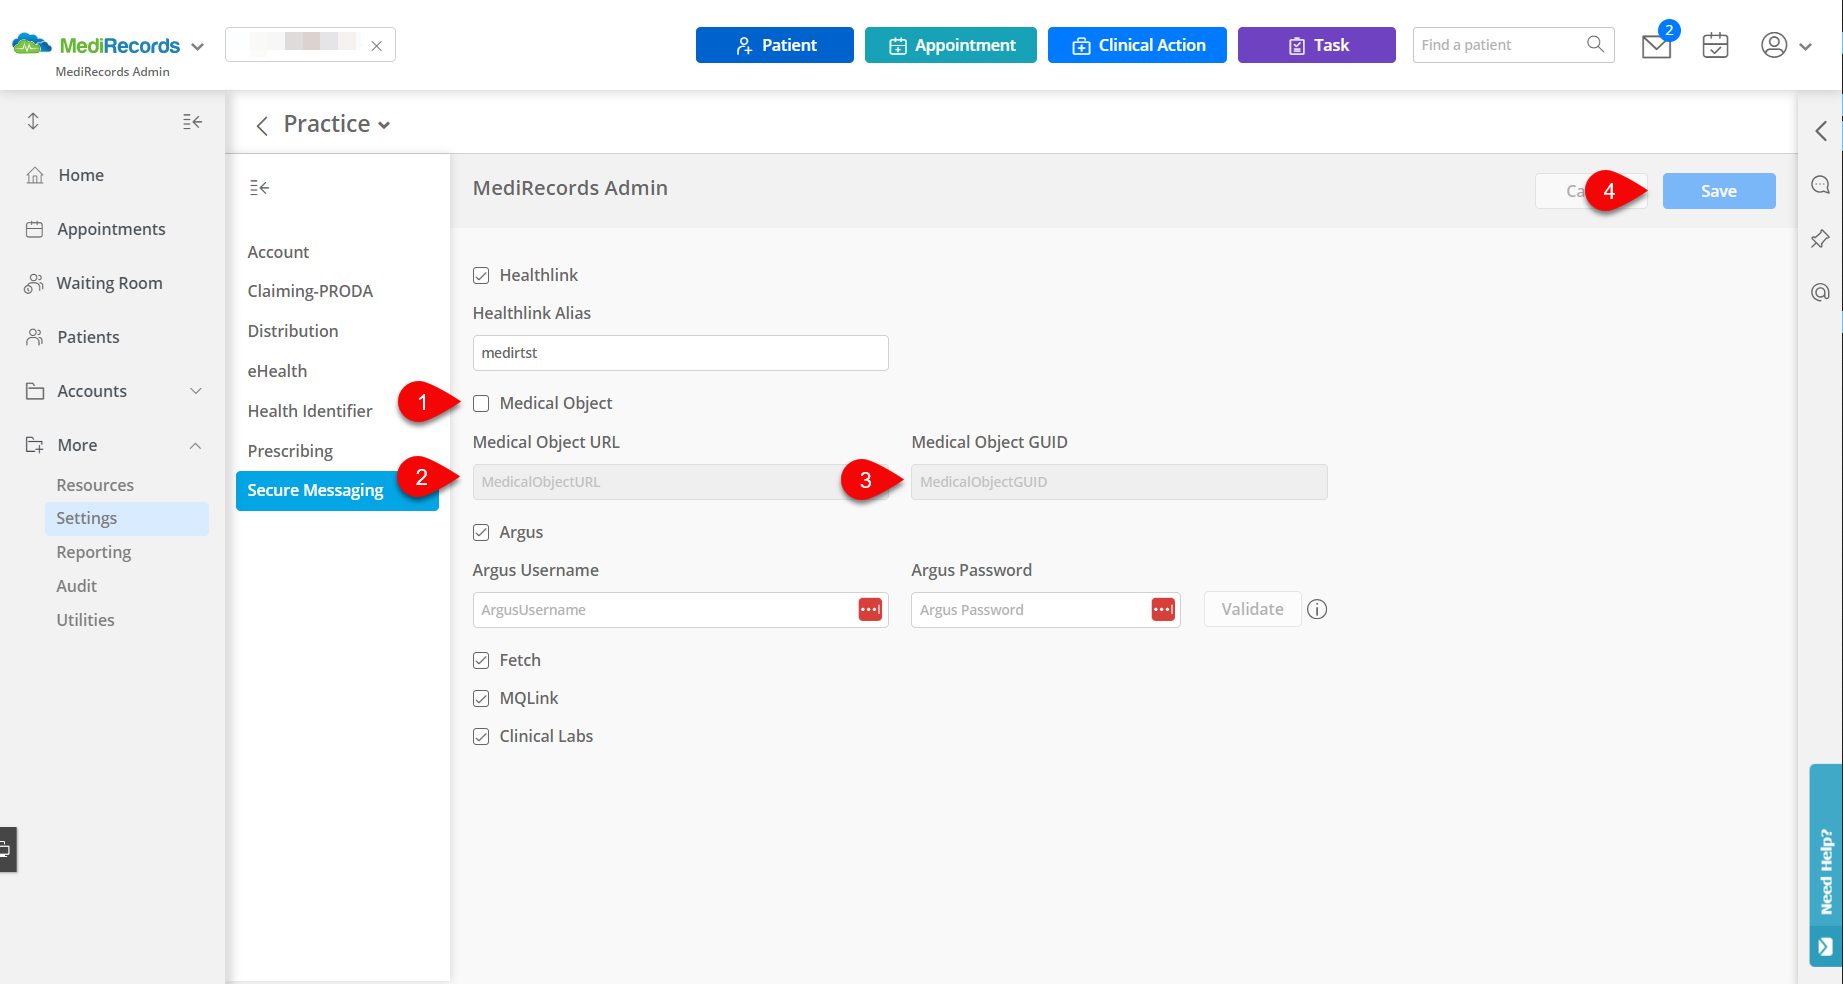
Task: Click the Waiting Room people icon
Action: tap(34, 283)
